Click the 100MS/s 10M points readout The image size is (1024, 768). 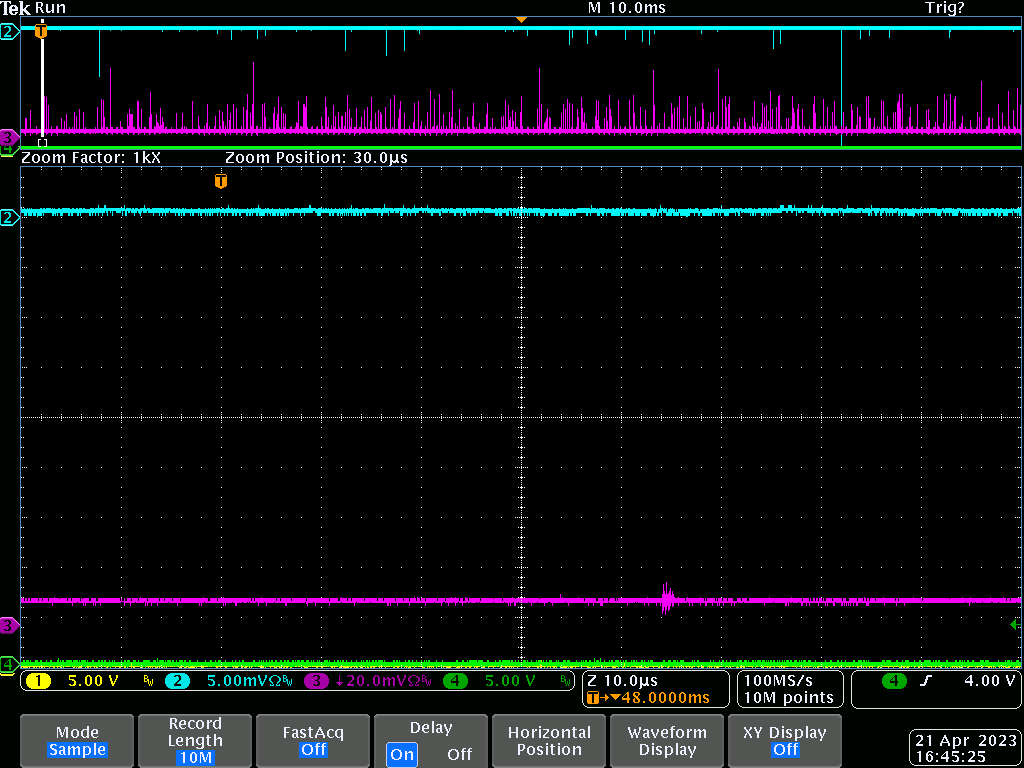789,689
